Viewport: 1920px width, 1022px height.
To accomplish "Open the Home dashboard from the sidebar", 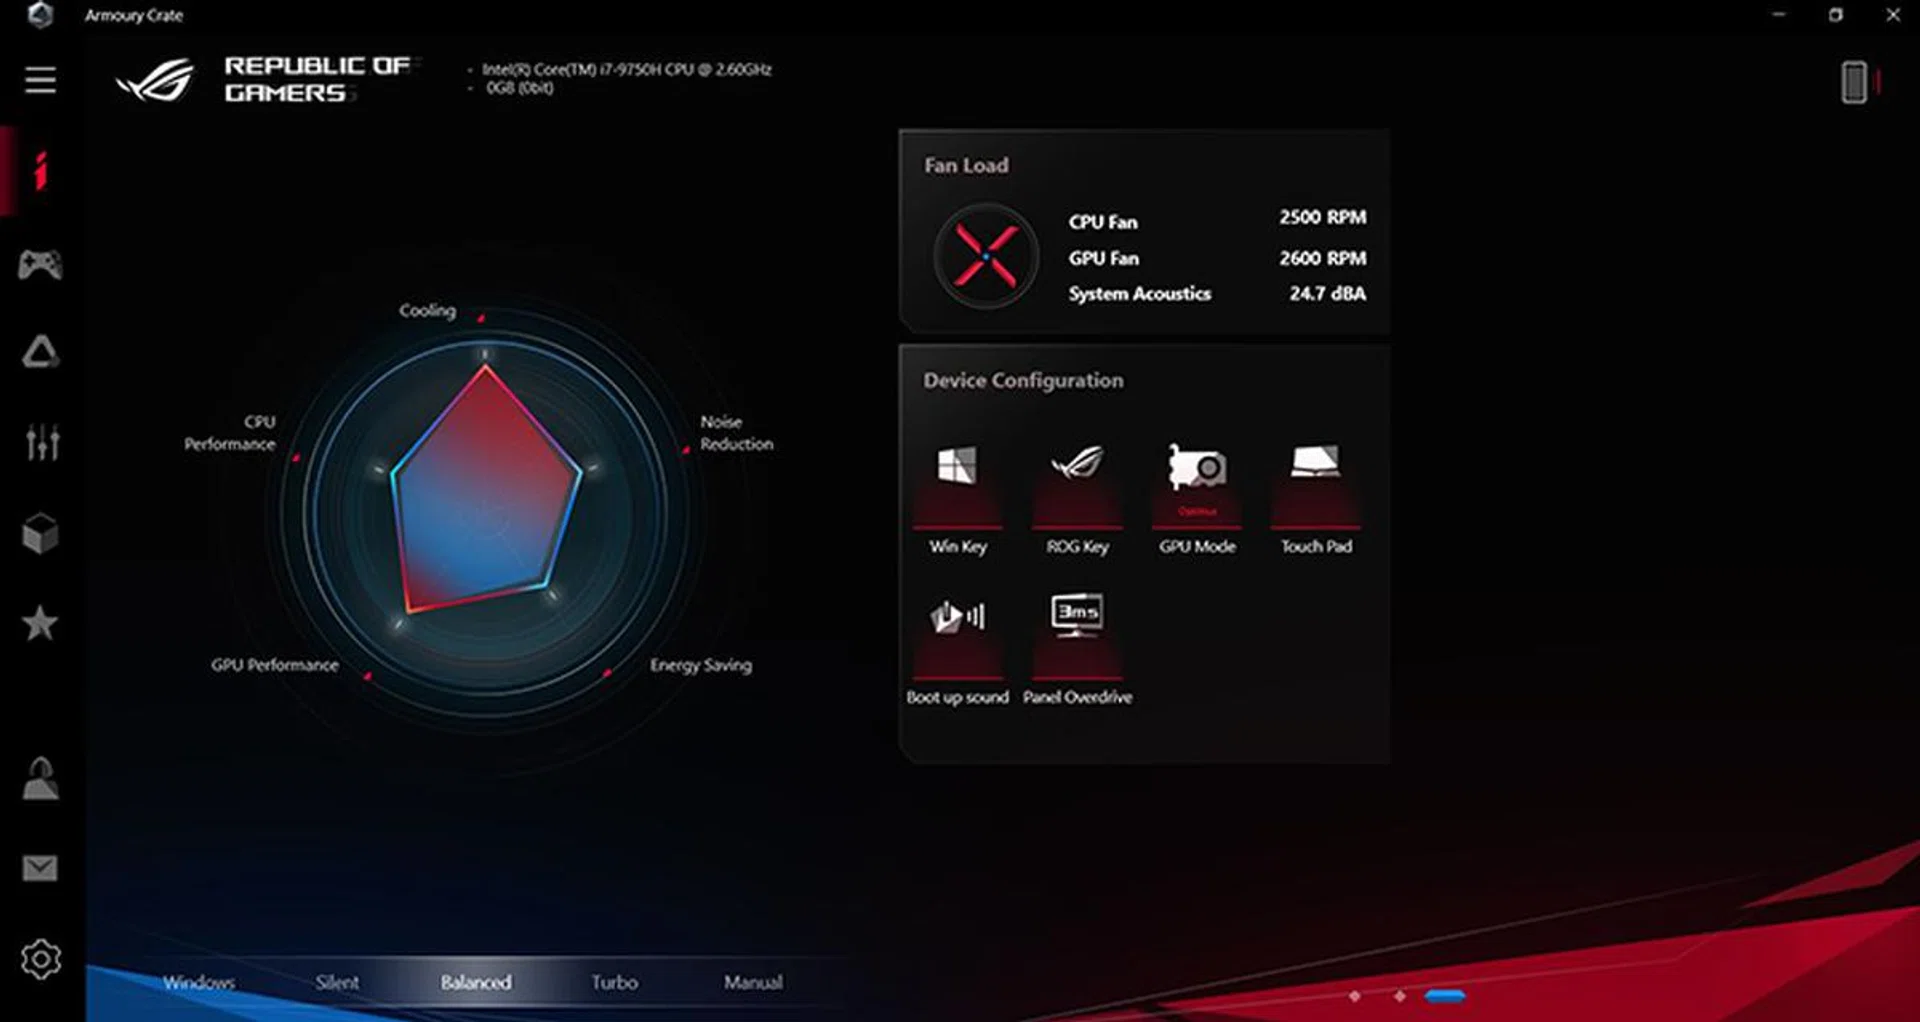I will 40,170.
